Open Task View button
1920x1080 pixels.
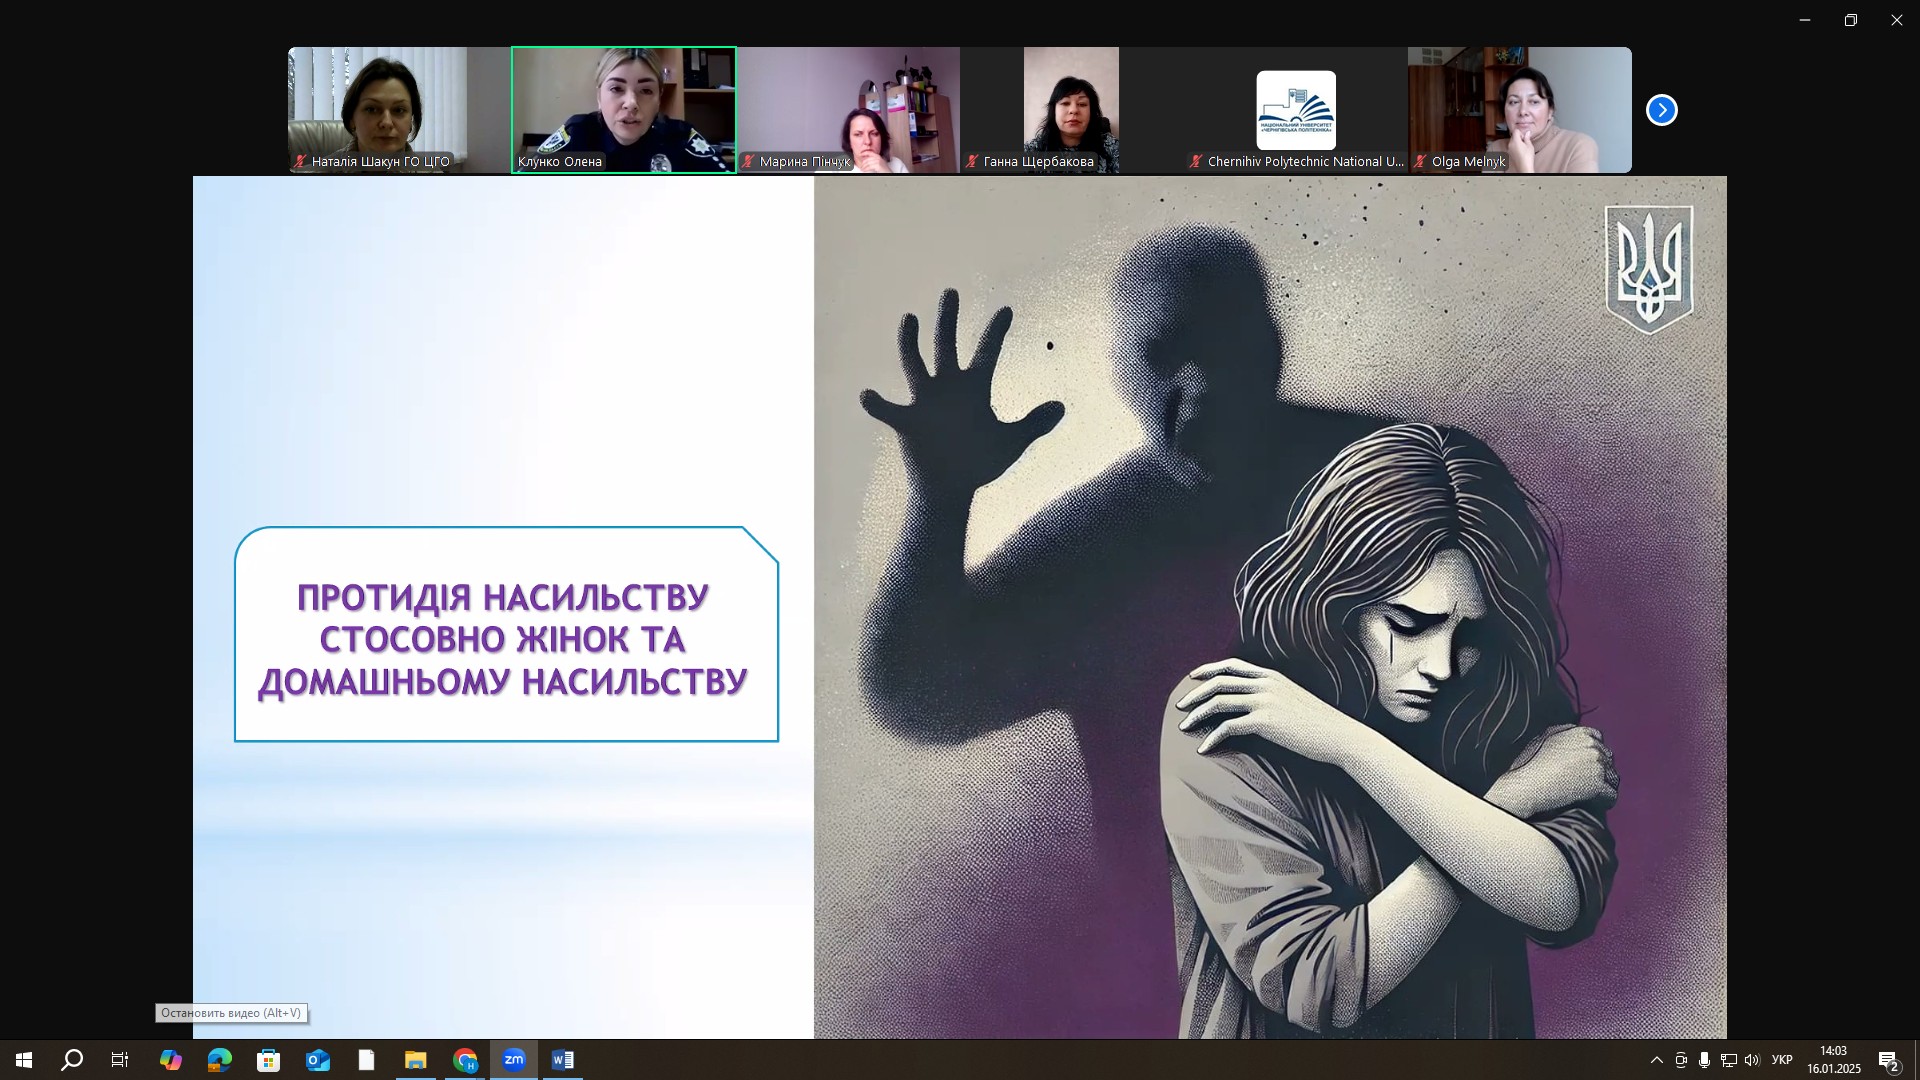click(120, 1060)
